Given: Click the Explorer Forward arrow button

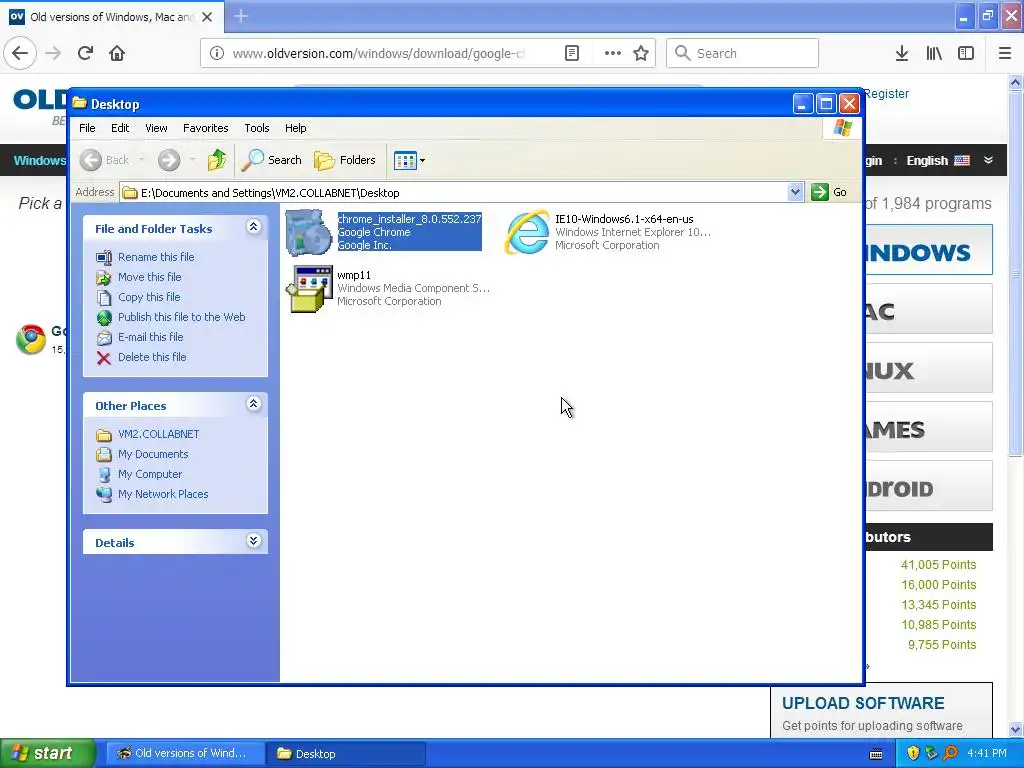Looking at the screenshot, I should click(x=169, y=160).
